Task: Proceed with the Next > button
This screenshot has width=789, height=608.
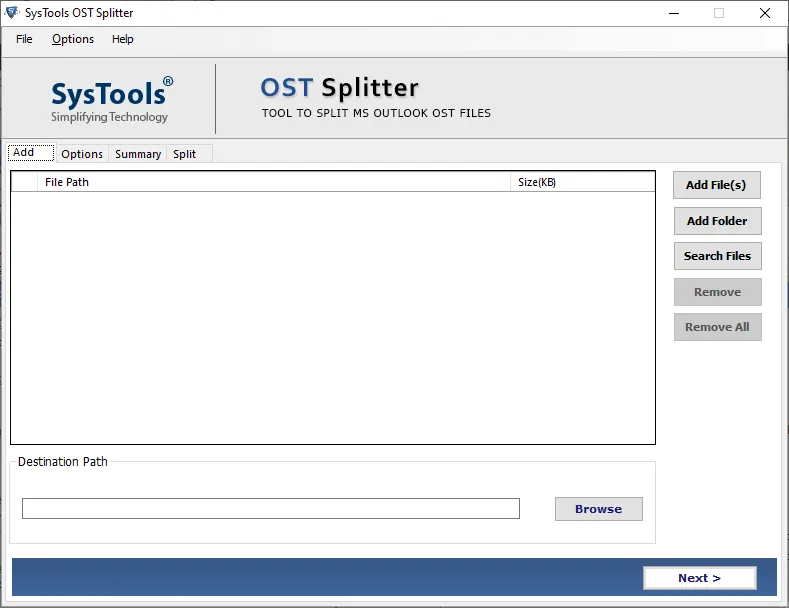Action: (x=699, y=578)
